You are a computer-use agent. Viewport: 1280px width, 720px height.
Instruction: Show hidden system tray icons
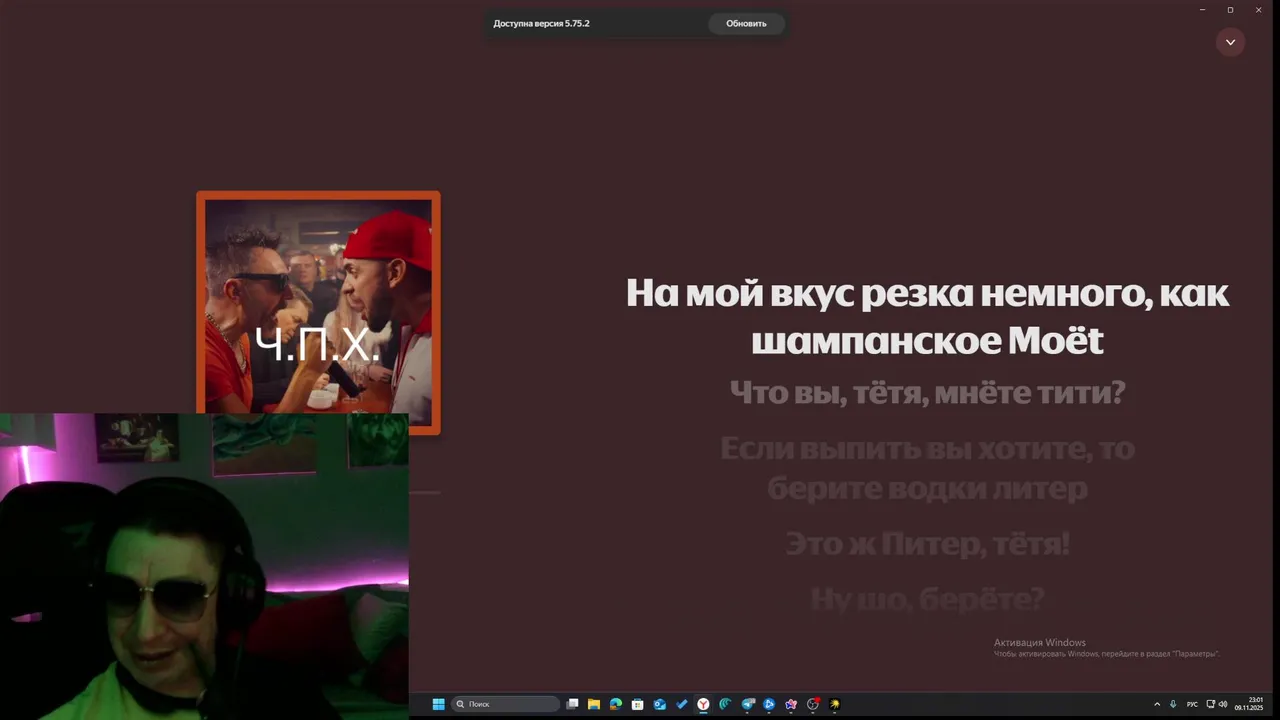(x=1157, y=704)
